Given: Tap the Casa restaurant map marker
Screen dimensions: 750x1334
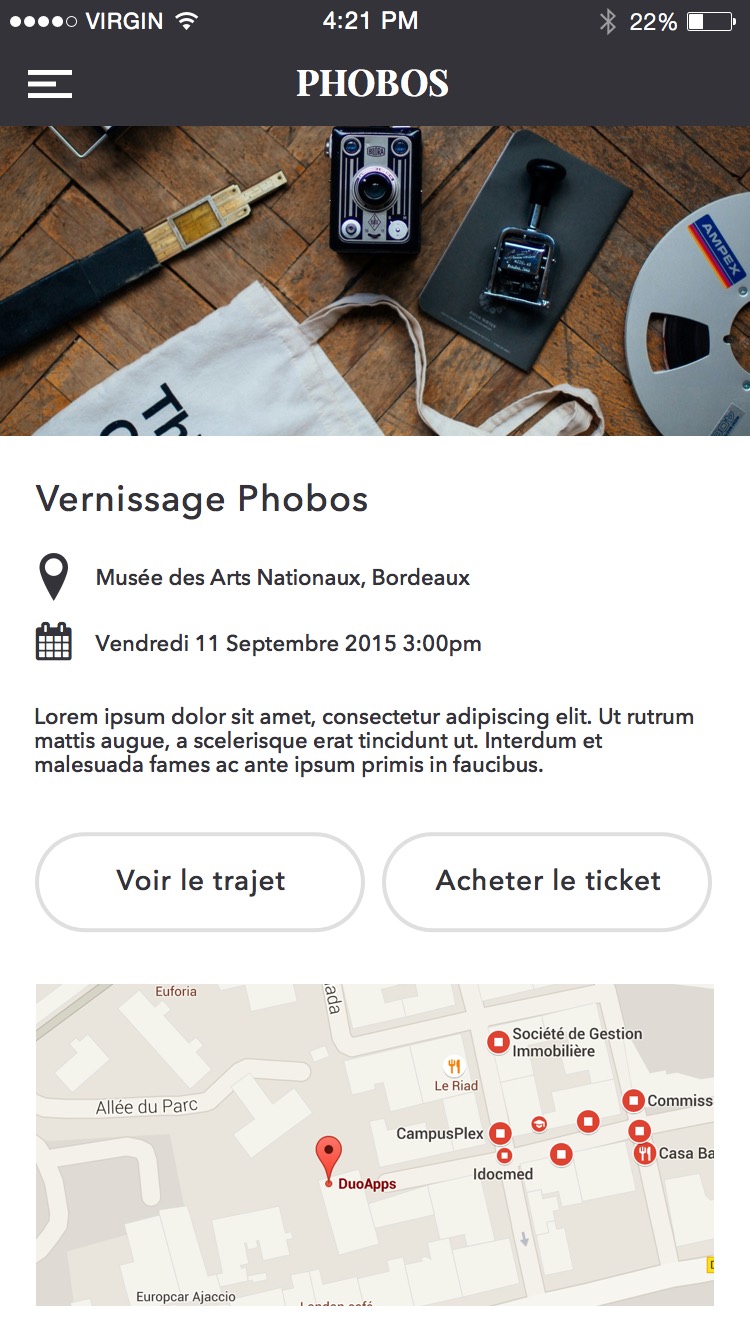Looking at the screenshot, I should click(644, 1153).
